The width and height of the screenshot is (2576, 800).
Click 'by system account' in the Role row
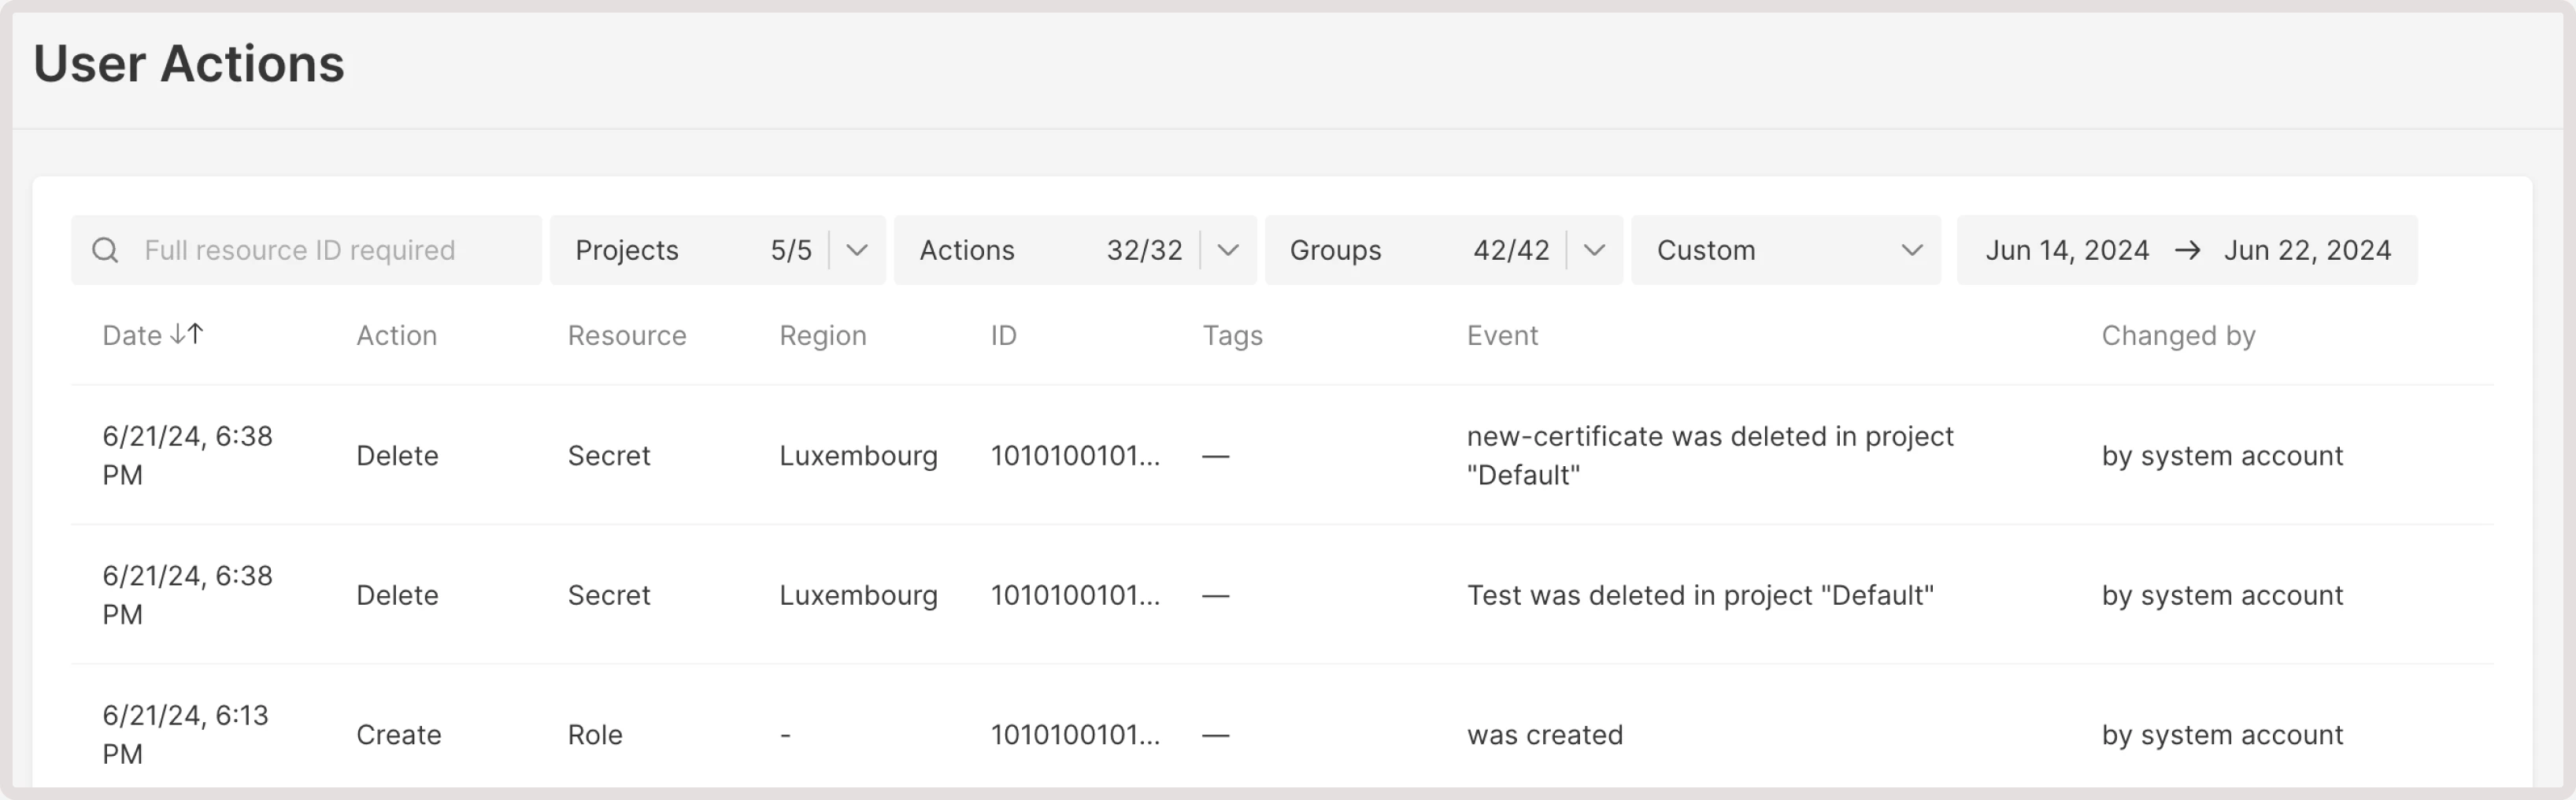[x=2222, y=736]
